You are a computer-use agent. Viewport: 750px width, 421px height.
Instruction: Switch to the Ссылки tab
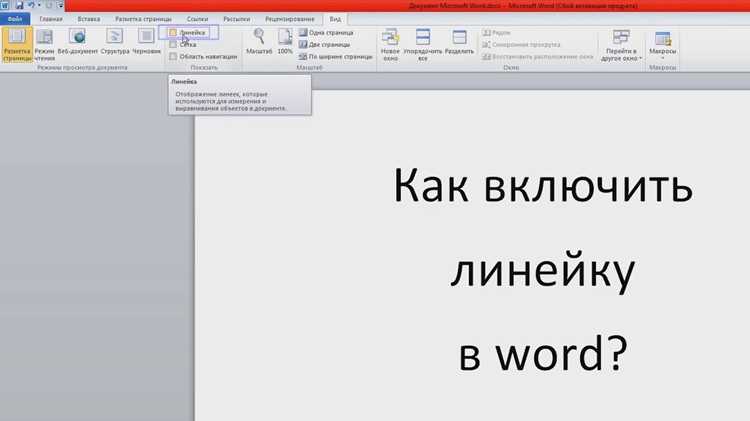pyautogui.click(x=197, y=19)
